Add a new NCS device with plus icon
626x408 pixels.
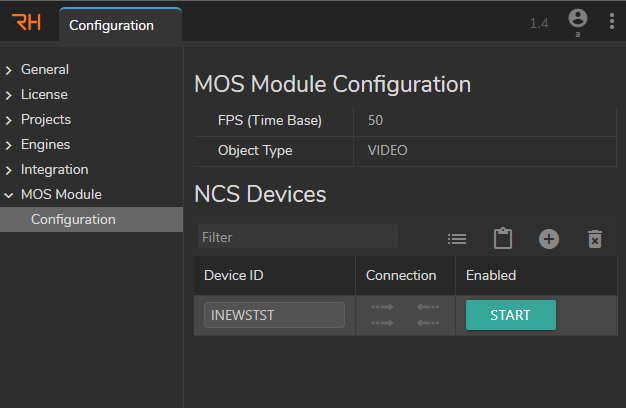[x=549, y=239]
